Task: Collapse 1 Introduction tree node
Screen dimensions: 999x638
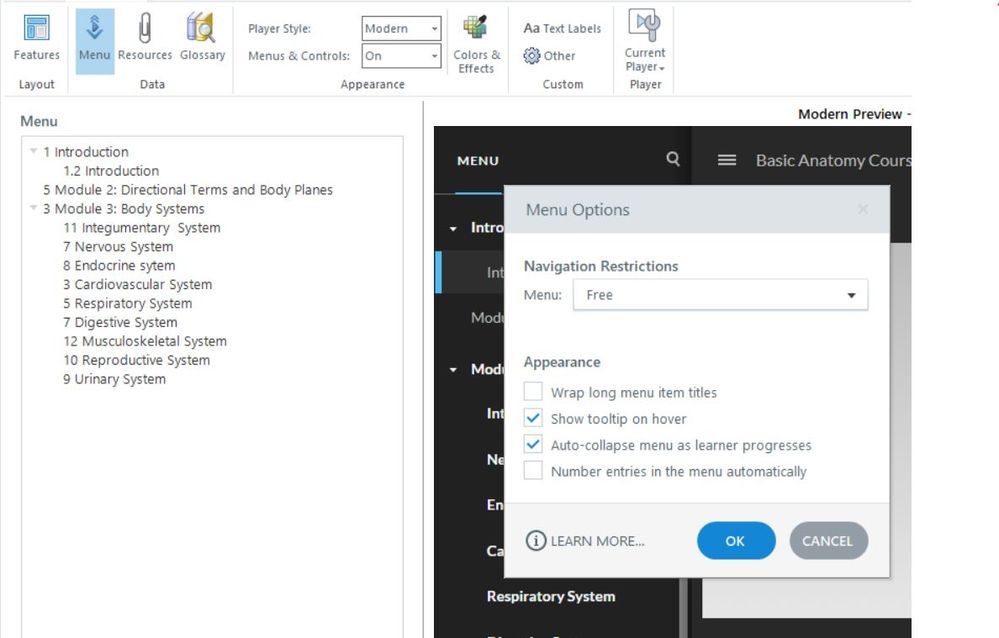Action: (x=33, y=151)
